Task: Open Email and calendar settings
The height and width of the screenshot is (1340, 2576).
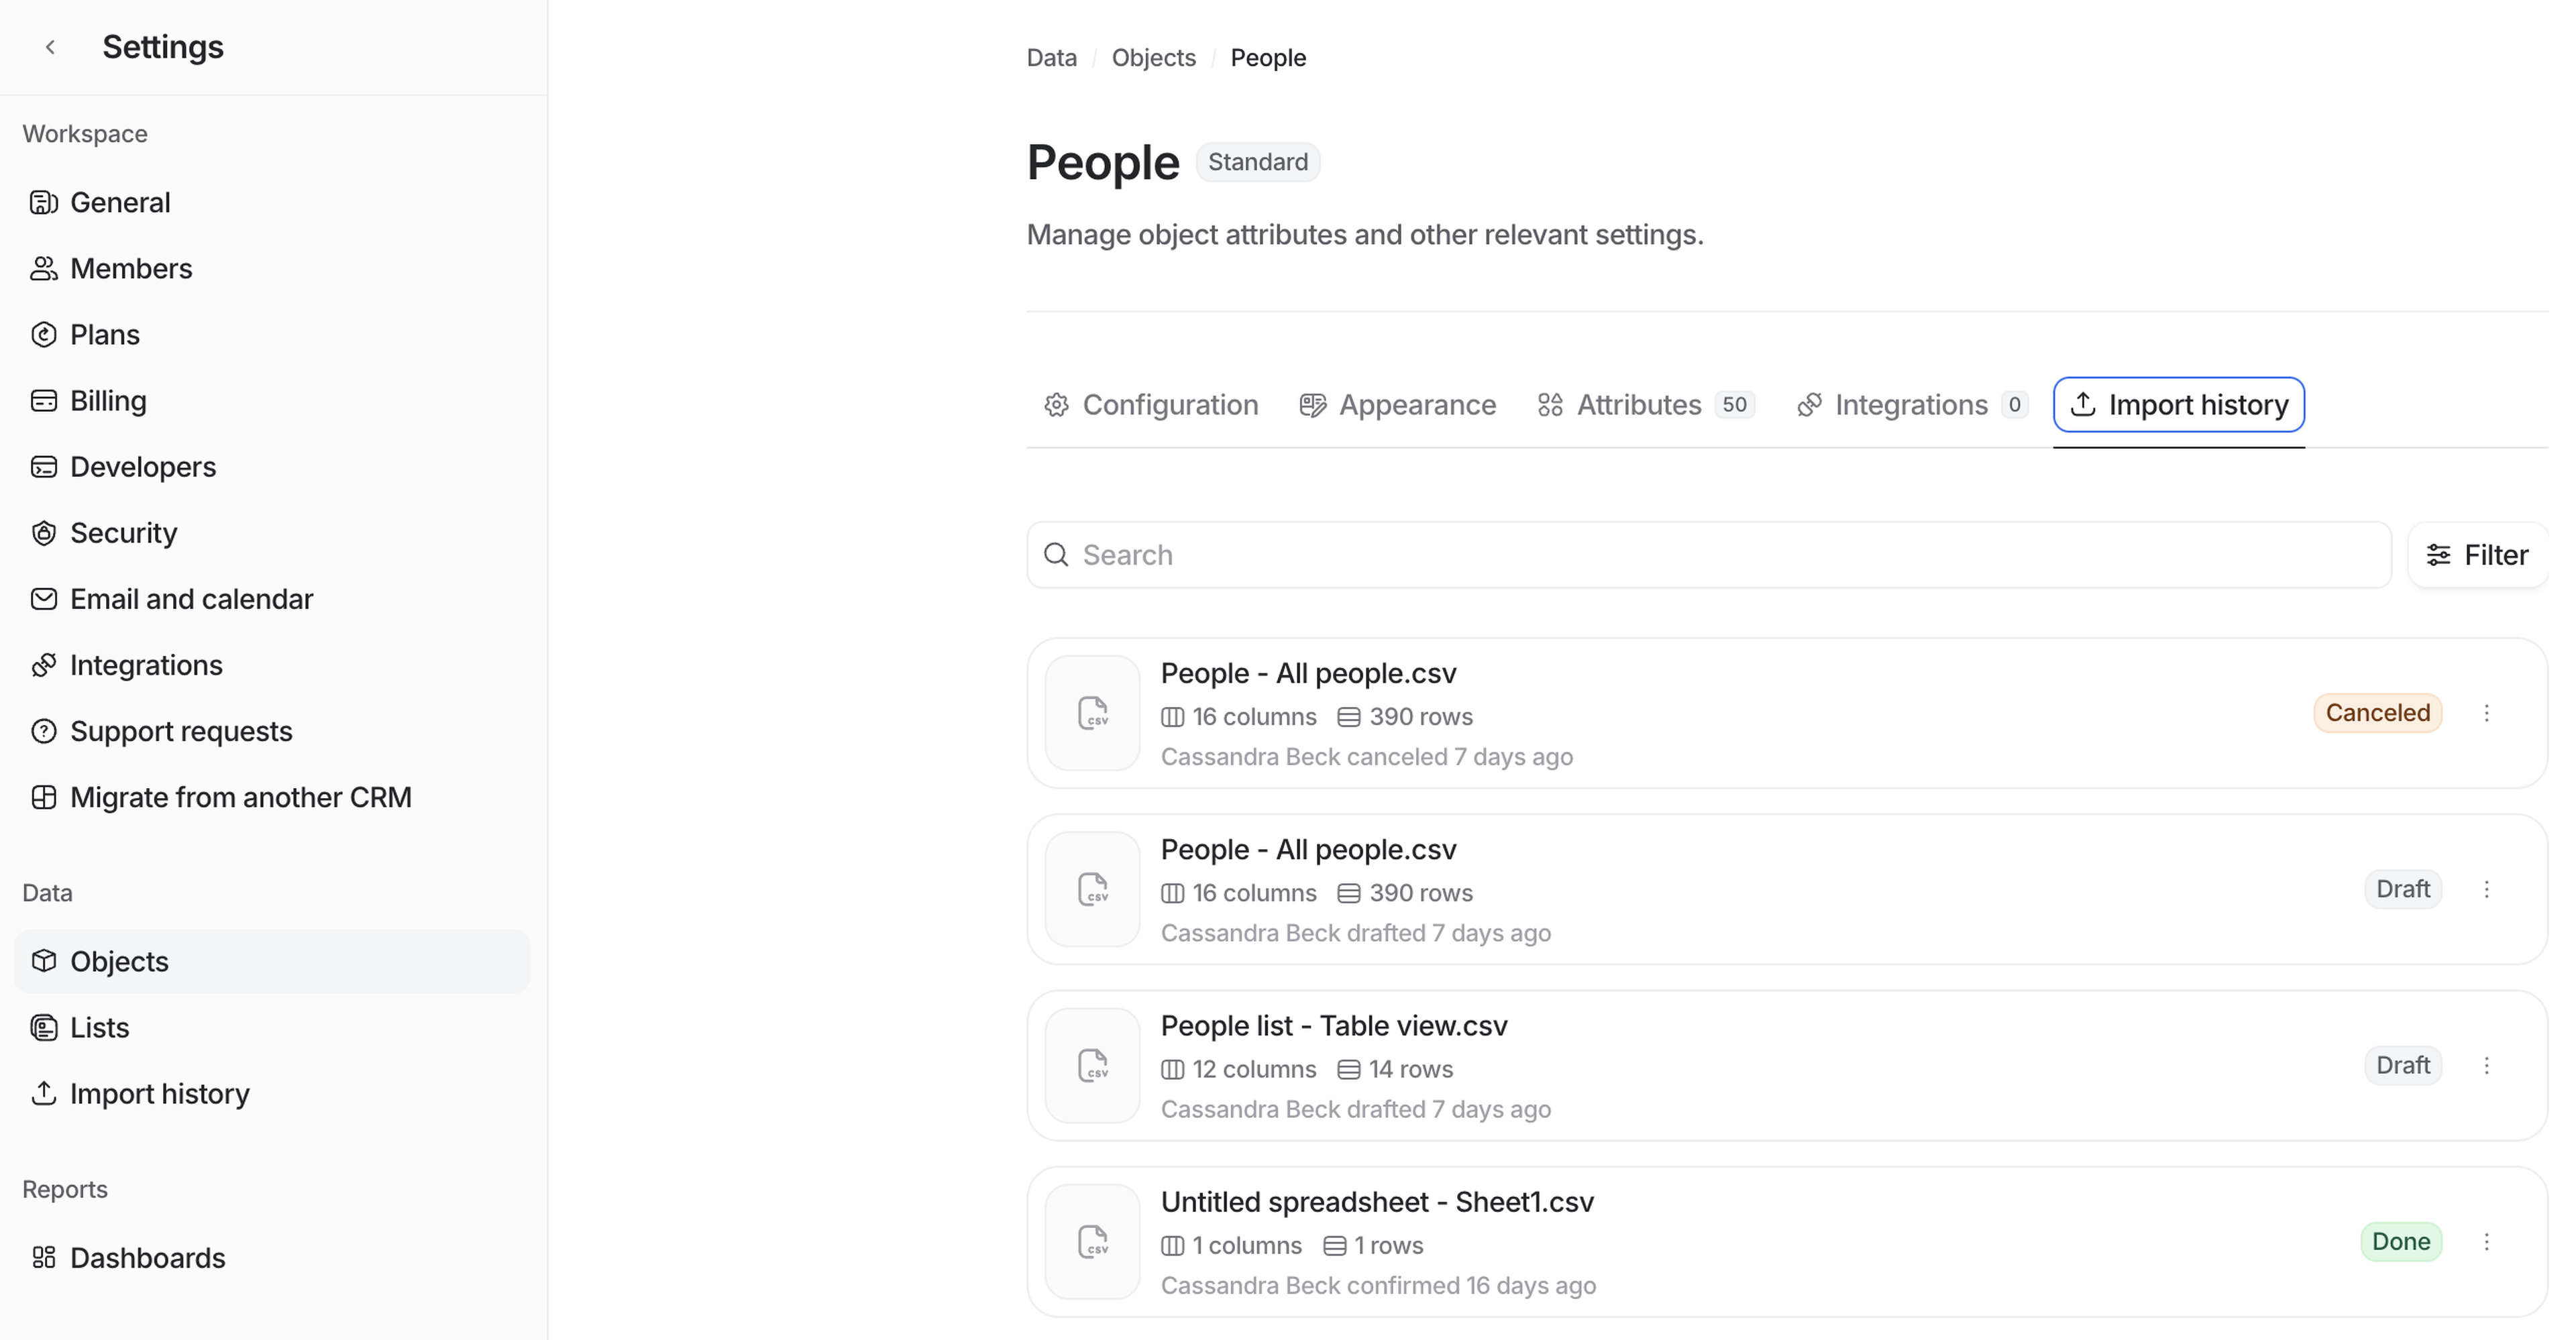Action: click(190, 599)
